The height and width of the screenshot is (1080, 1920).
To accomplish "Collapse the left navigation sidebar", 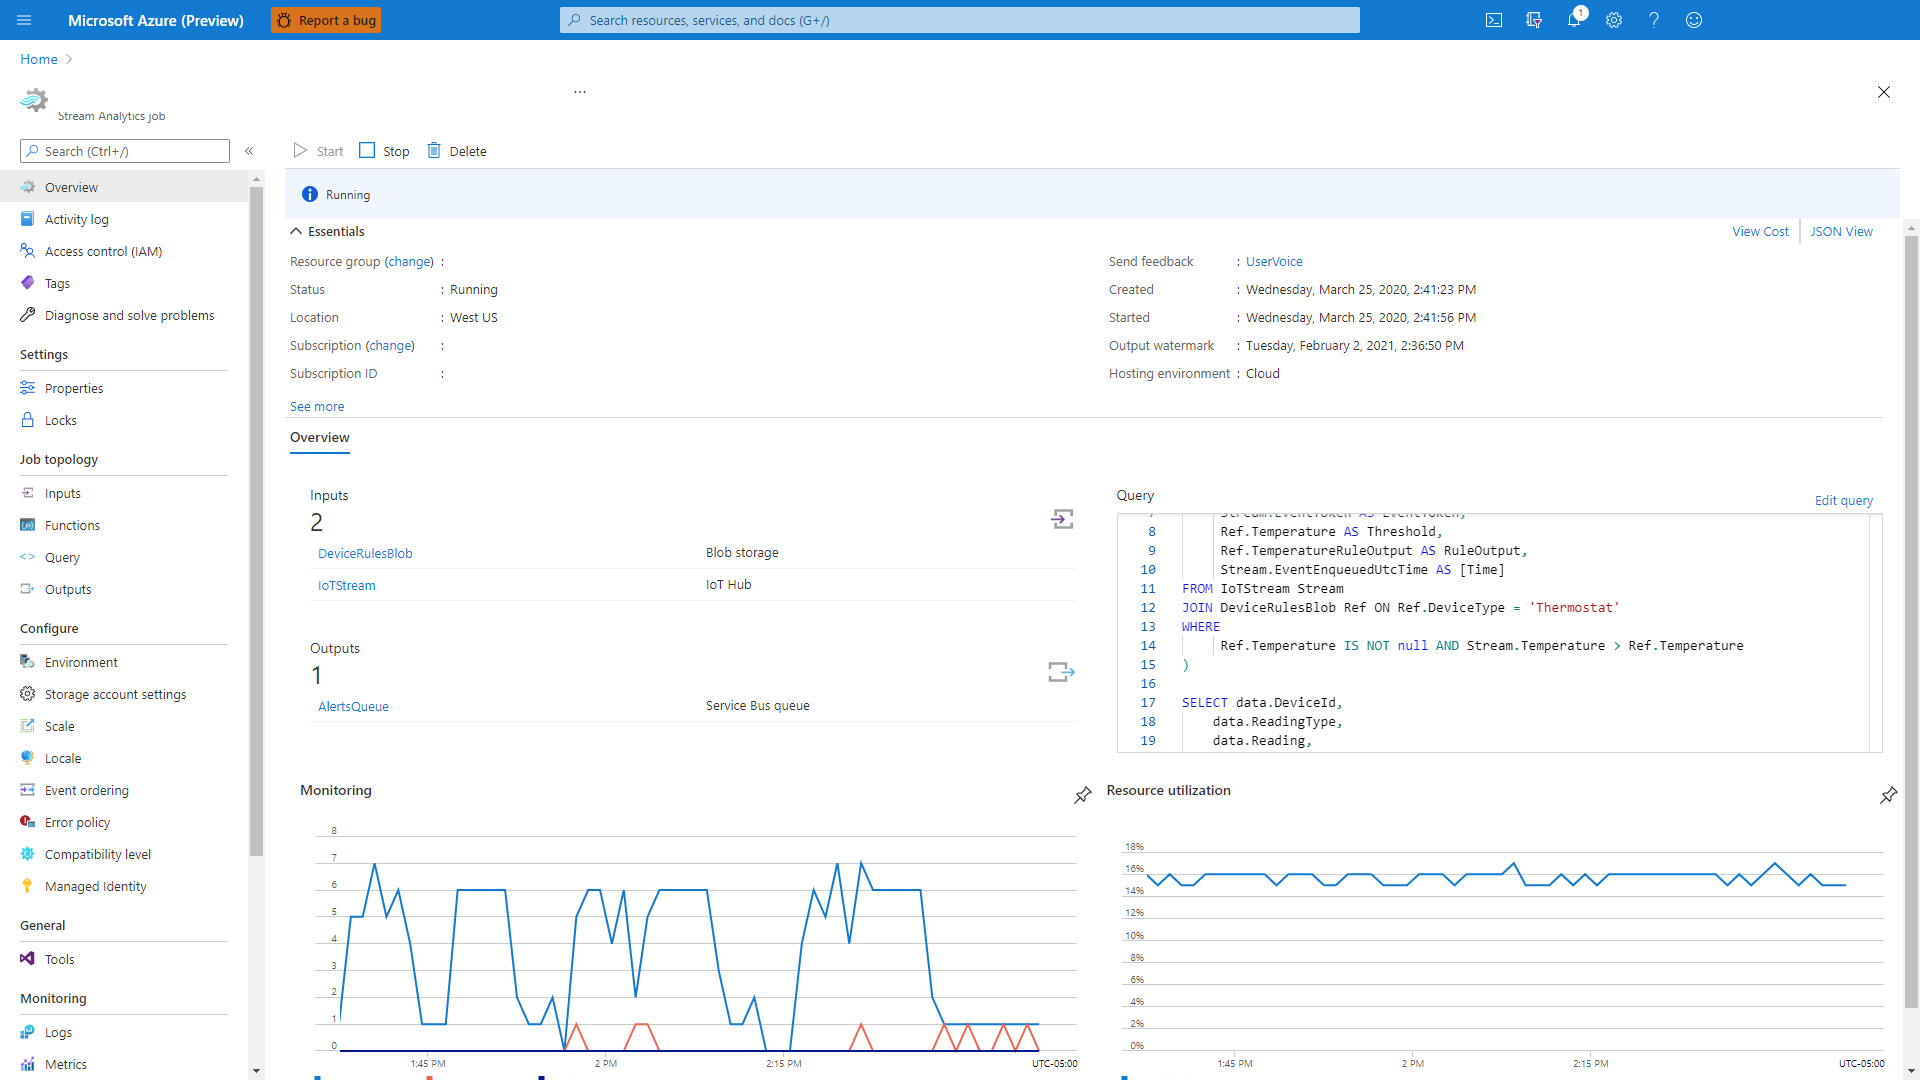I will pos(248,150).
